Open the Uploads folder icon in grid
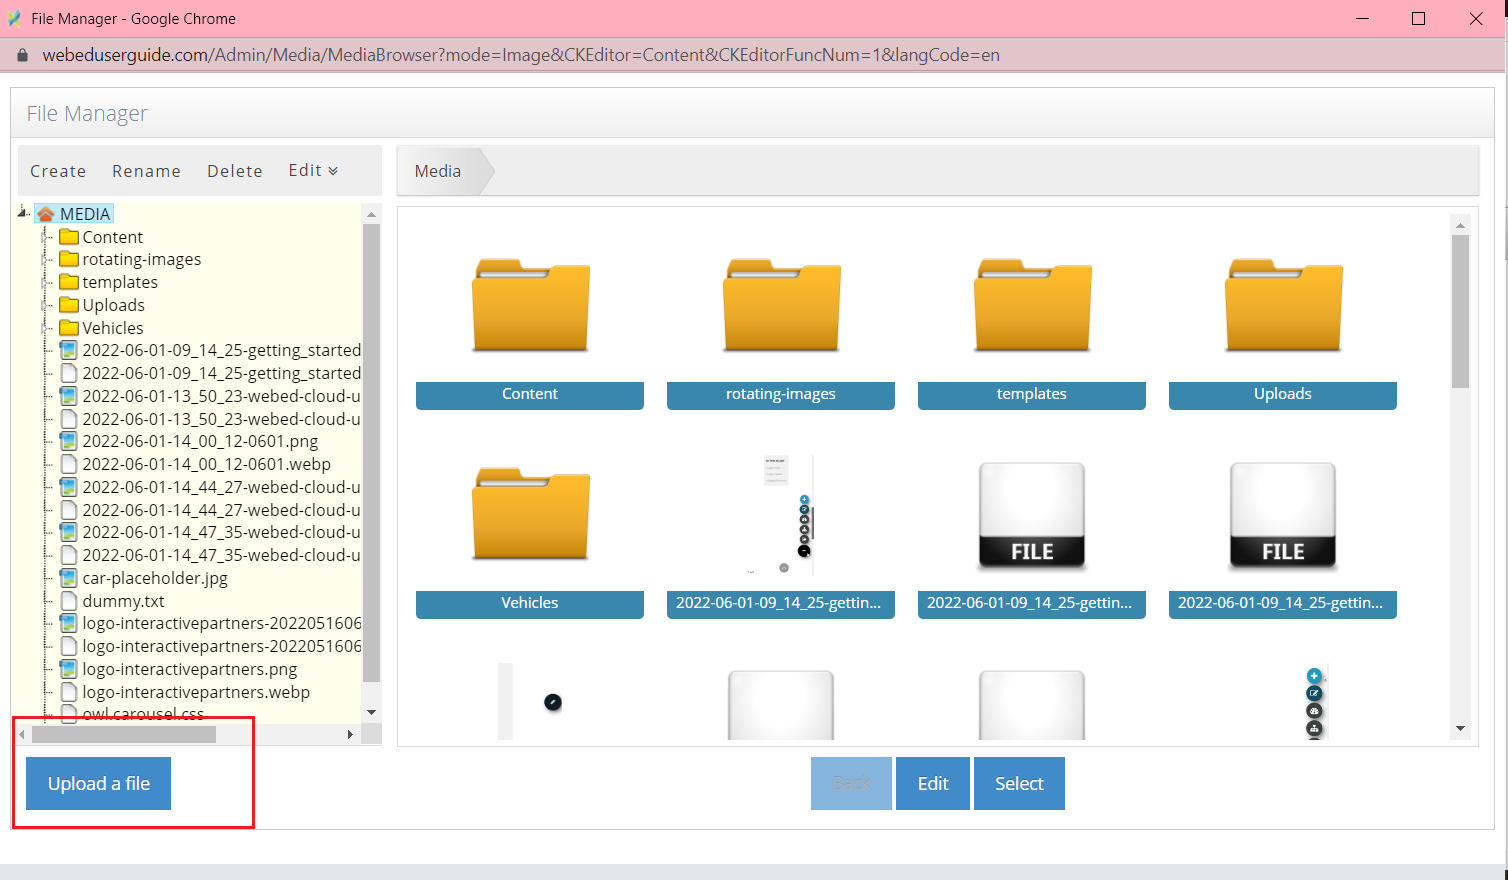1508x880 pixels. (x=1283, y=306)
